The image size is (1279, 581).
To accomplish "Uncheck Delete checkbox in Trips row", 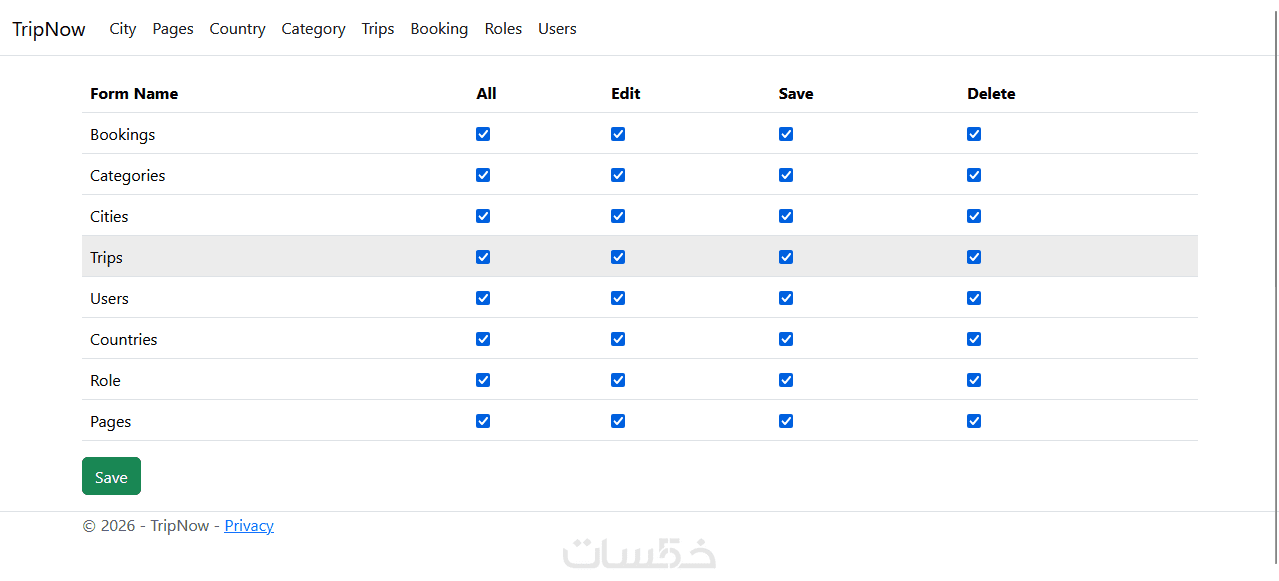I will point(974,257).
